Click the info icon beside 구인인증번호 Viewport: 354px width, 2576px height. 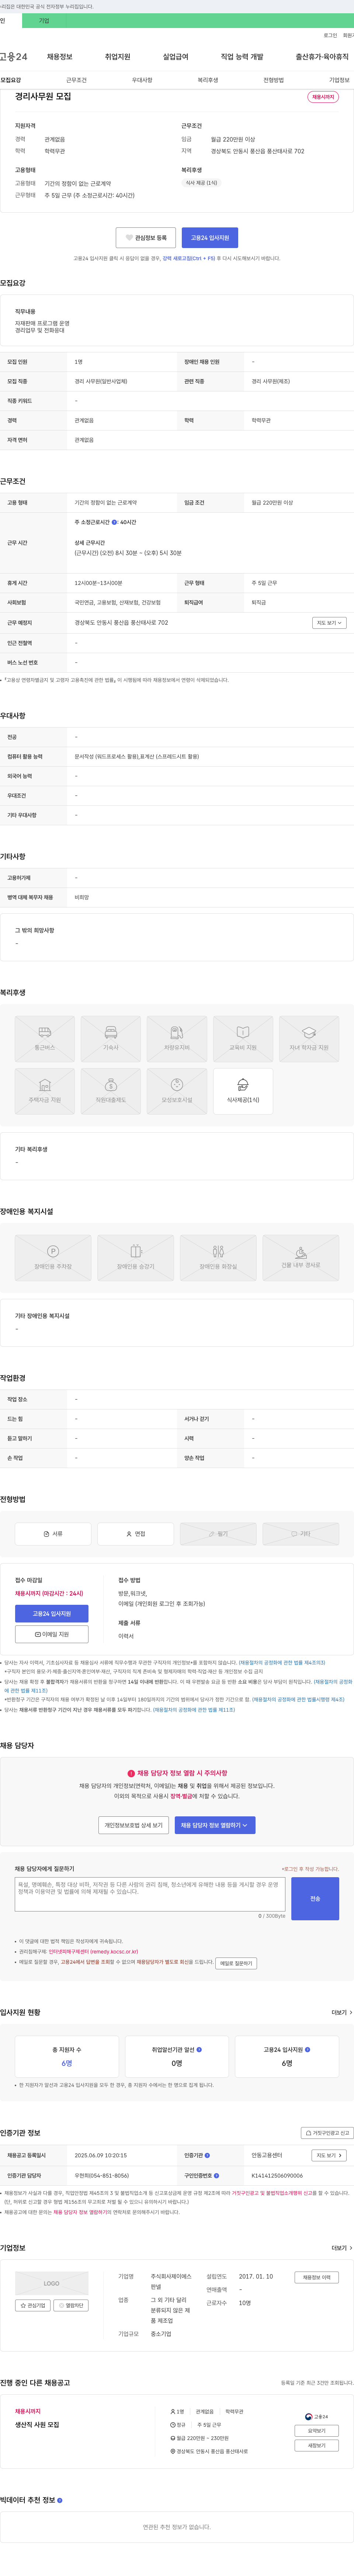tap(216, 2175)
